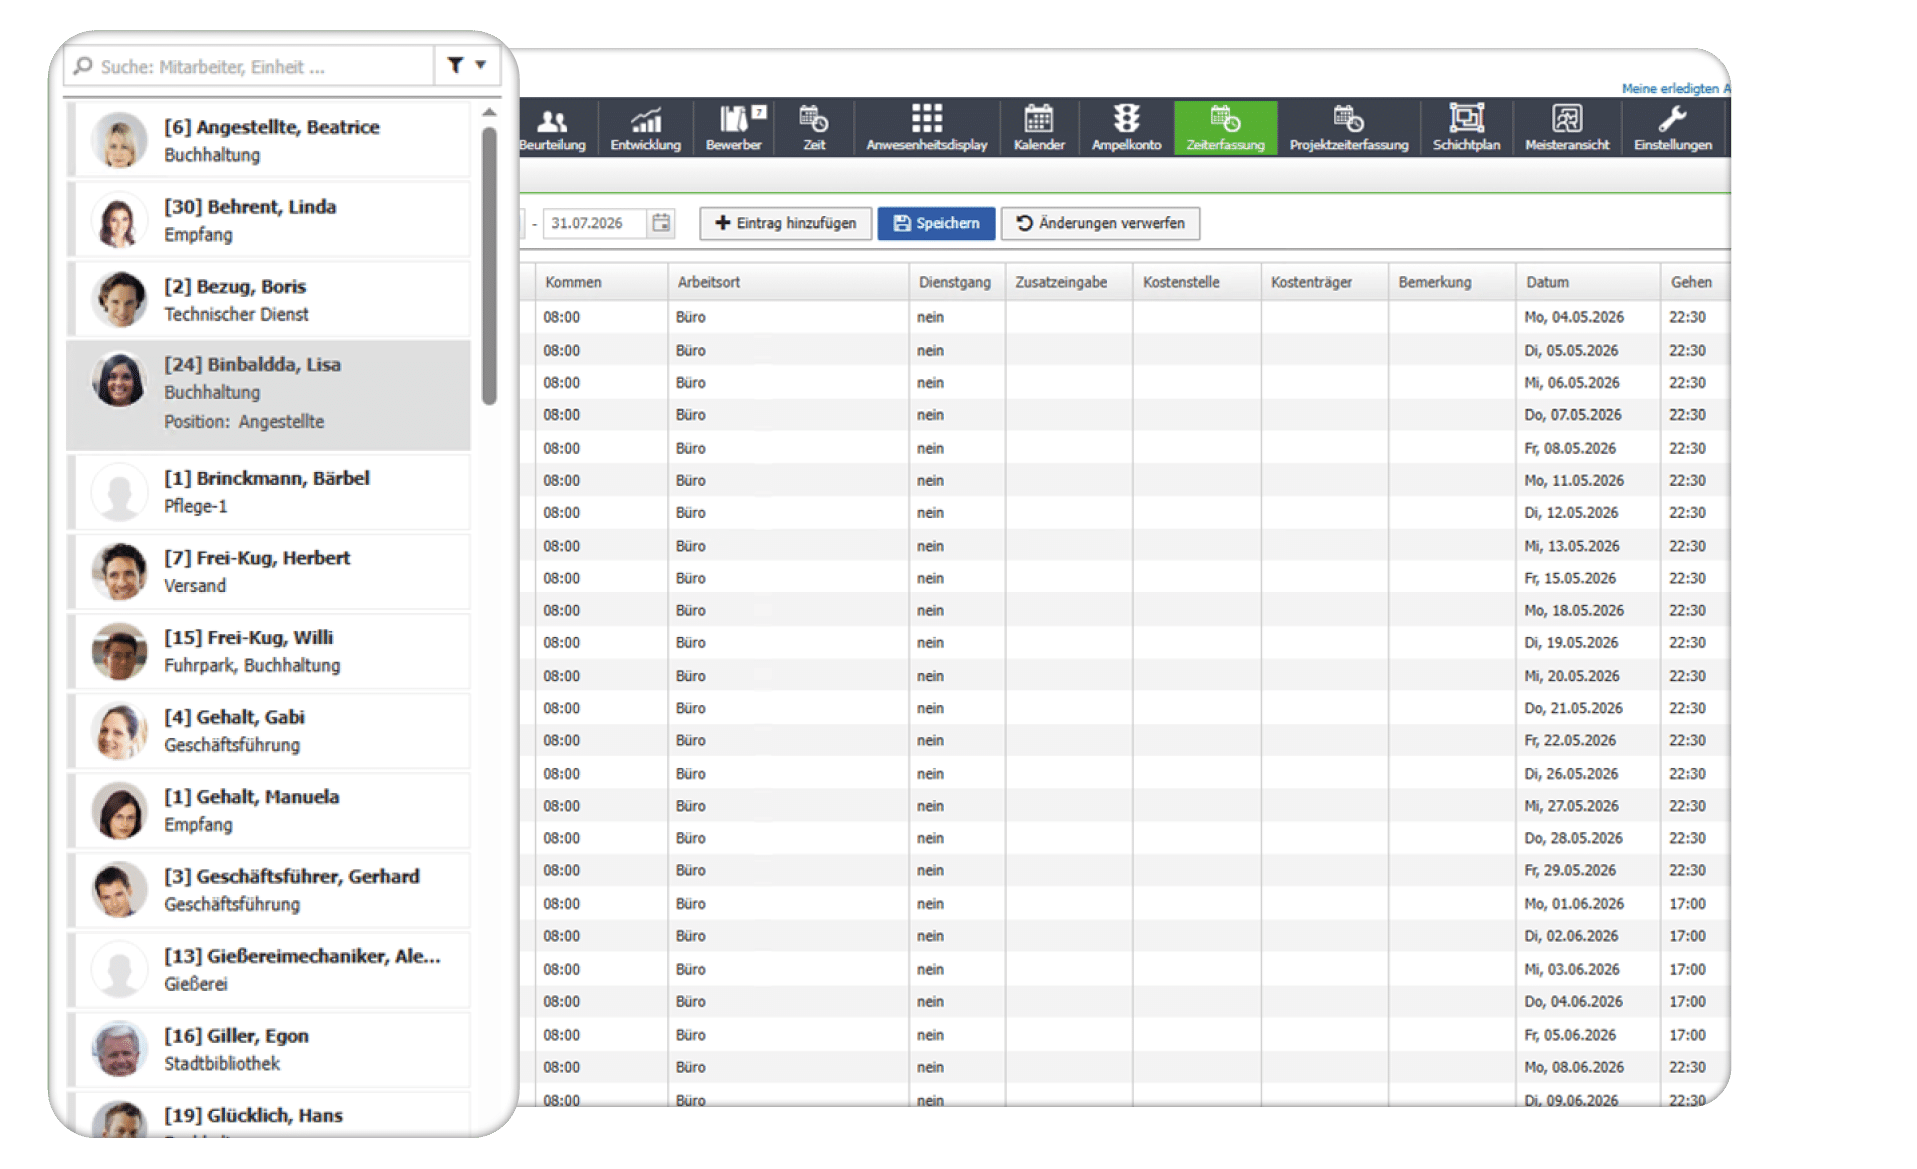
Task: Open the Kalender module
Action: [x=1039, y=128]
